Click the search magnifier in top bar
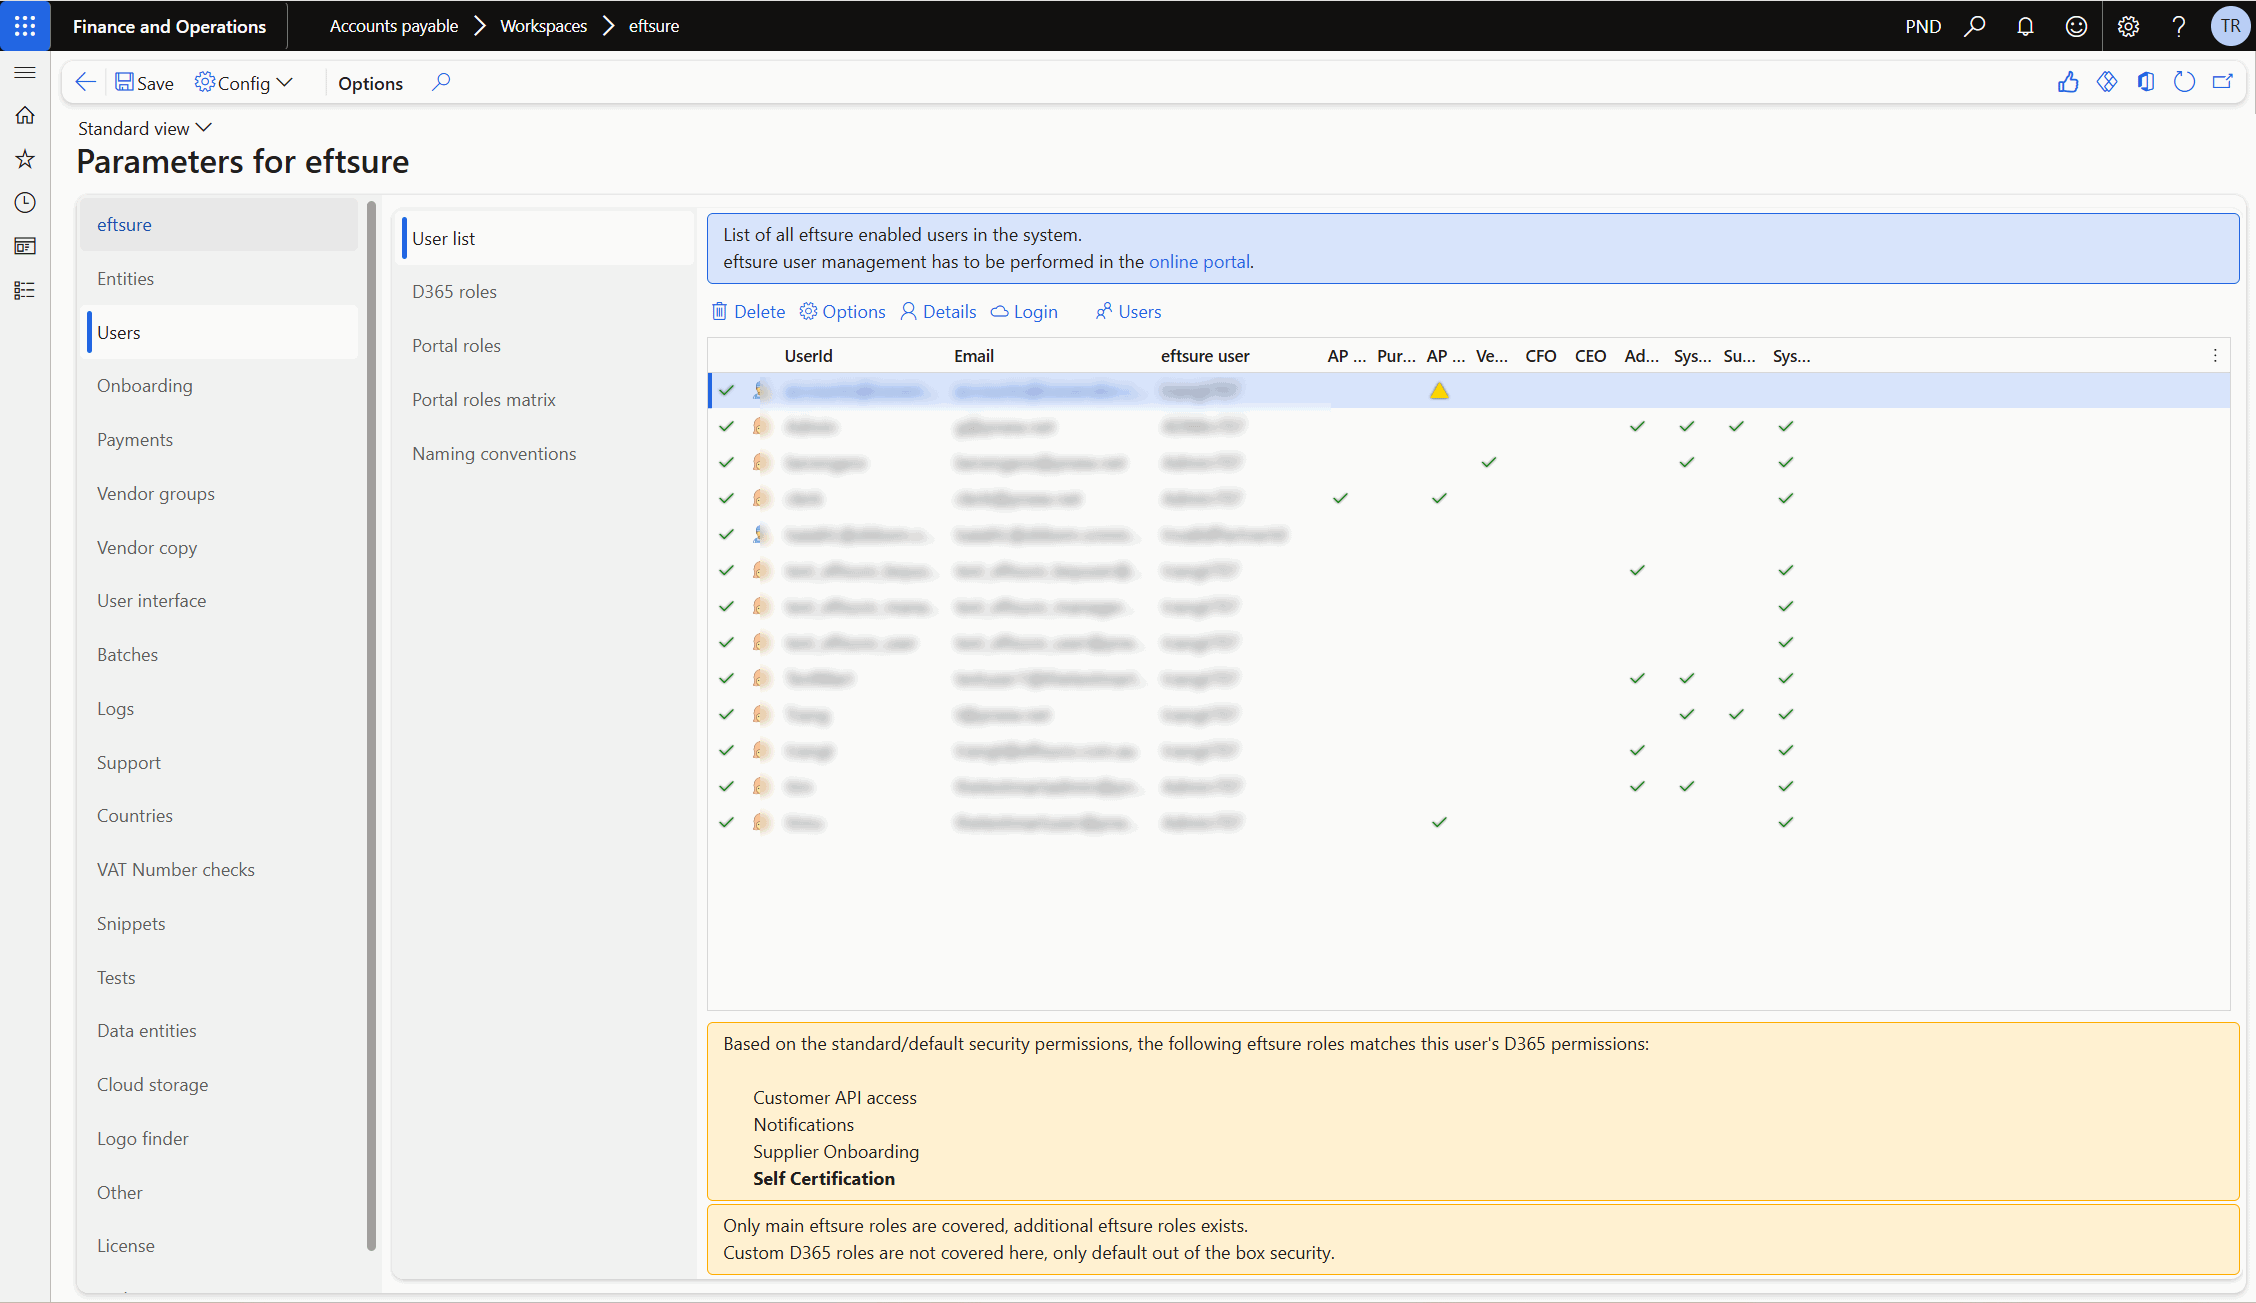 1975,26
